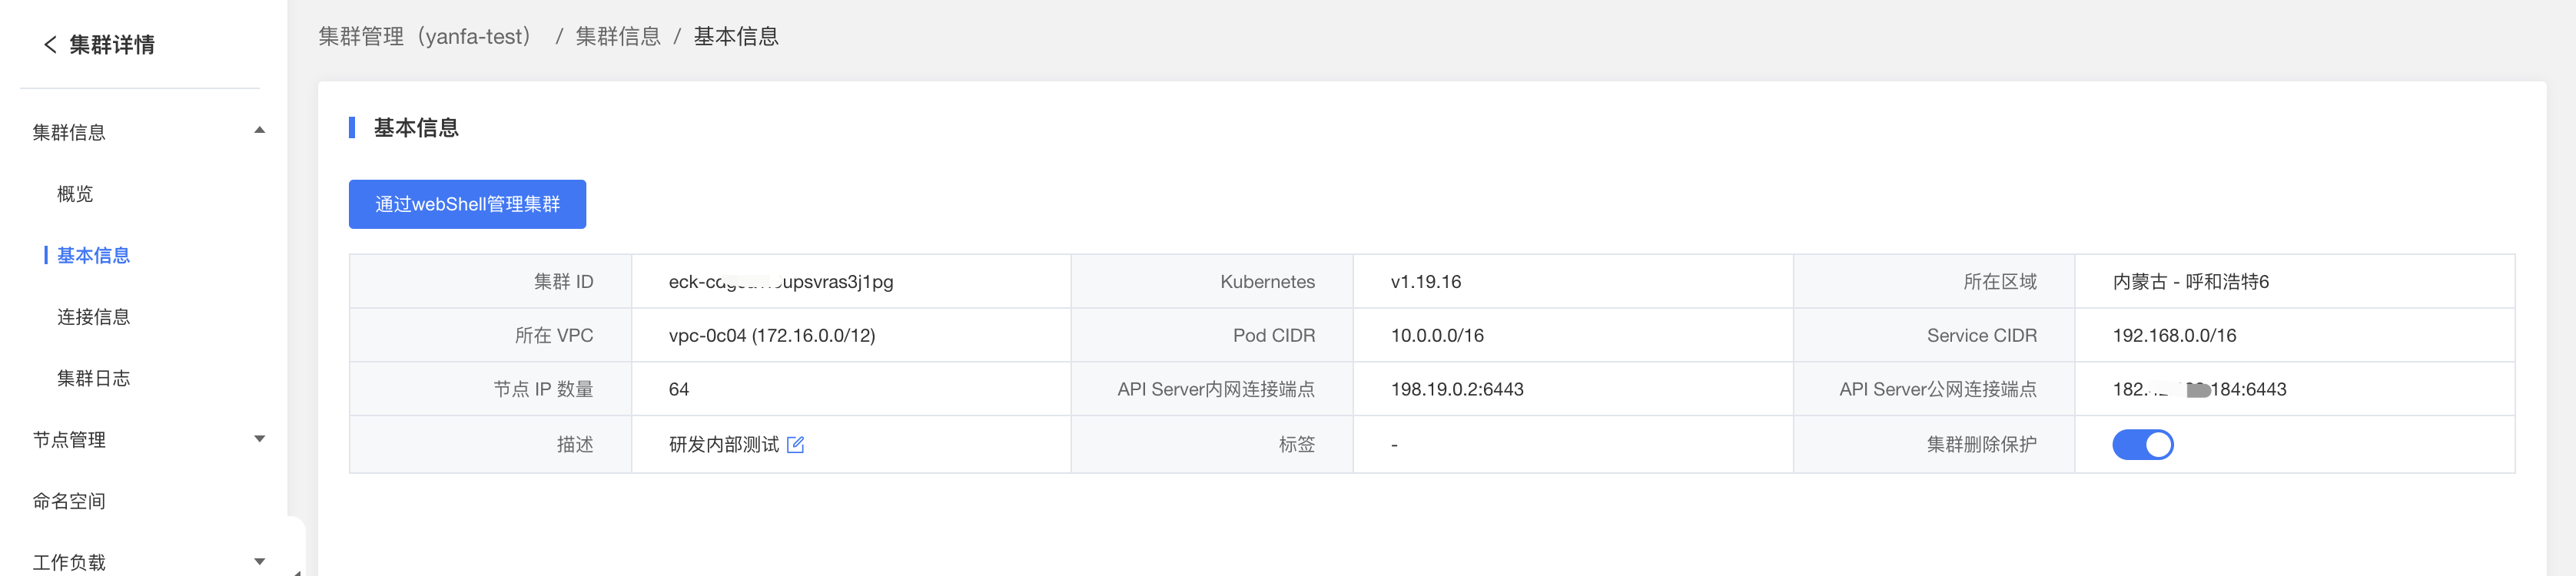Click the Kubernetes version v1.19.16
Image resolution: width=2576 pixels, height=576 pixels.
pyautogui.click(x=1425, y=282)
